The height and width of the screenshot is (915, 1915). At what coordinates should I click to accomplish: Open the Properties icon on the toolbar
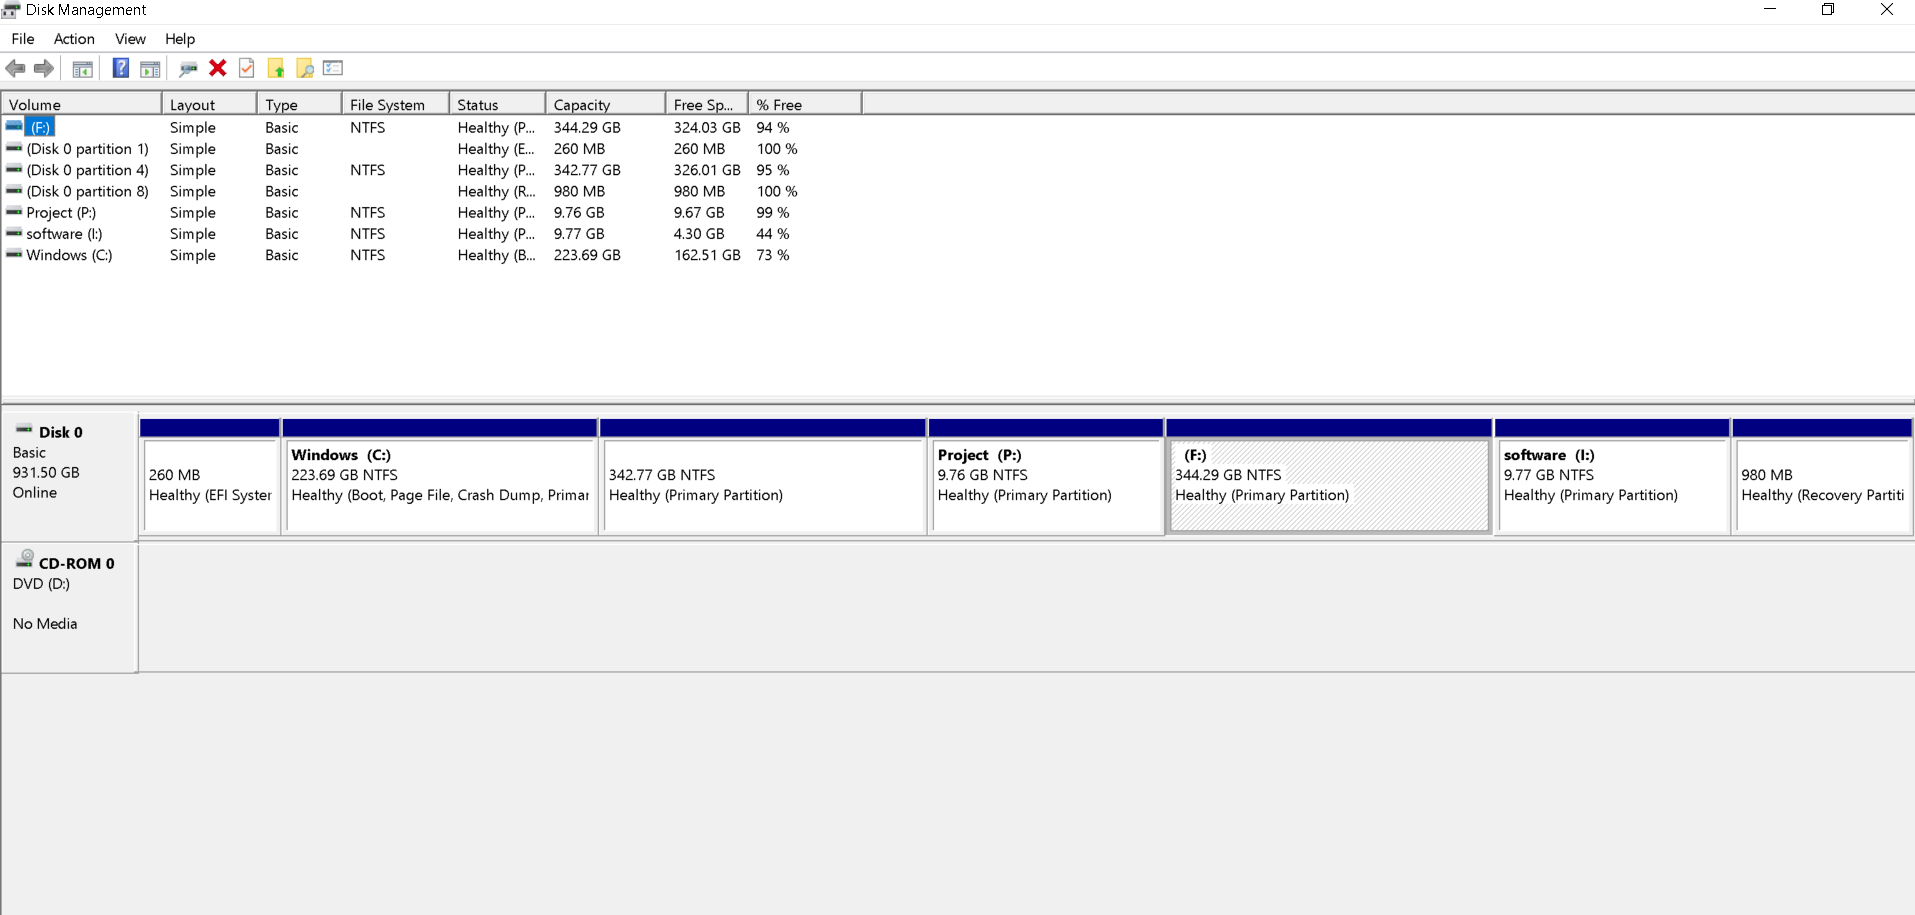click(x=246, y=68)
